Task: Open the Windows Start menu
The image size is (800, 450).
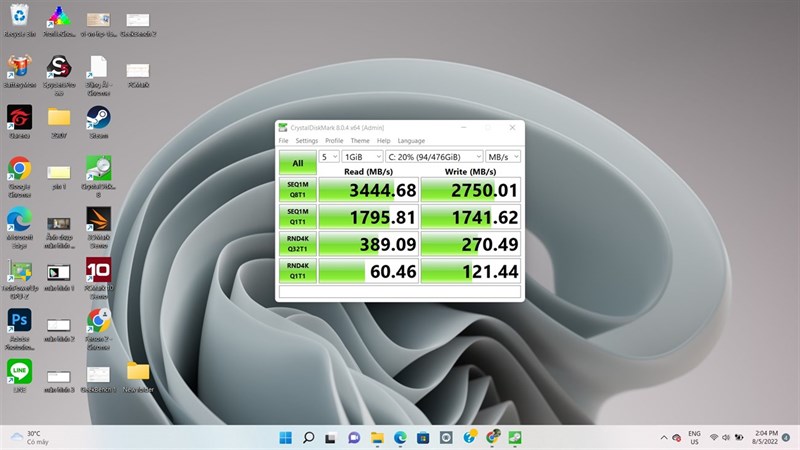Action: coord(286,437)
